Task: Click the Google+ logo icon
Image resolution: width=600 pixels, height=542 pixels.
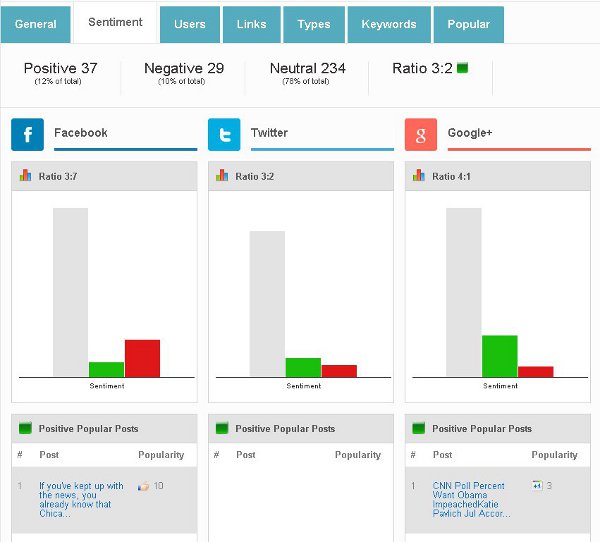Action: (421, 134)
